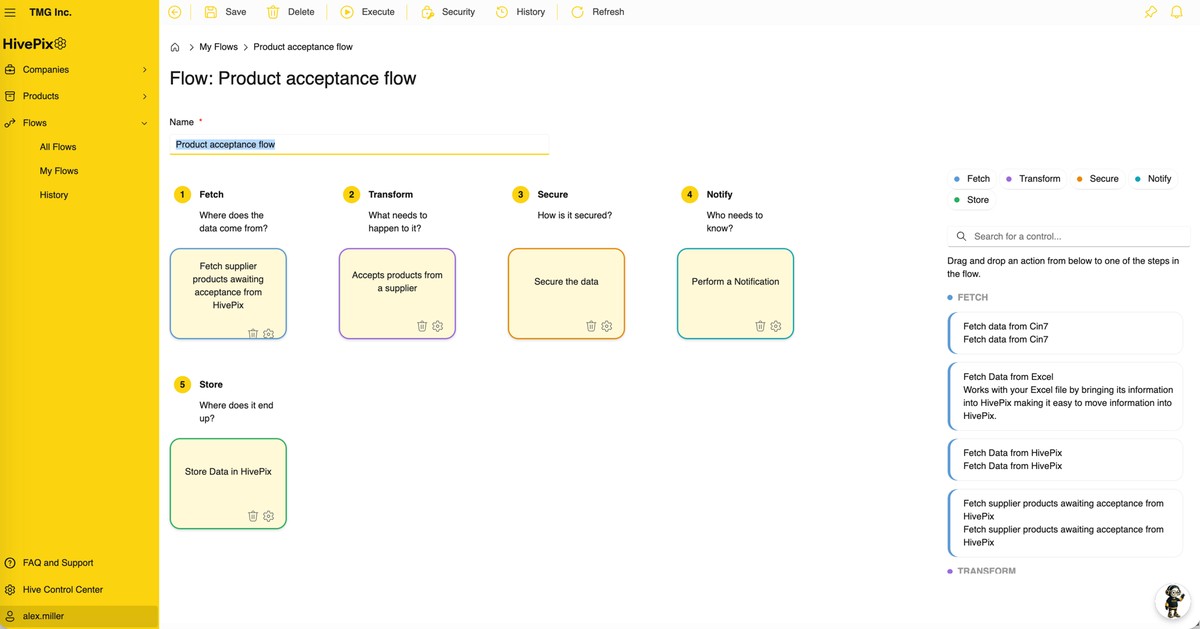Filter controls by the Transform chip
This screenshot has width=1200, height=629.
tap(1033, 179)
